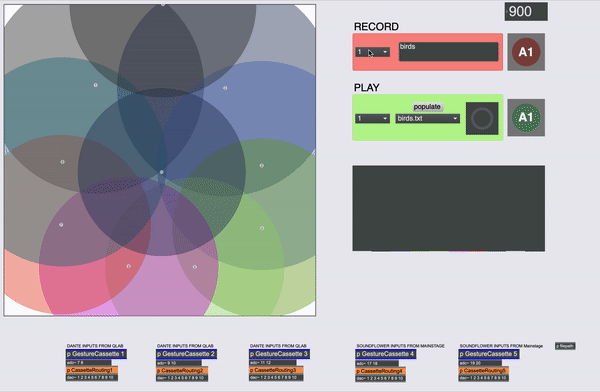Select the 900 number box
The height and width of the screenshot is (392, 600).
coord(526,11)
